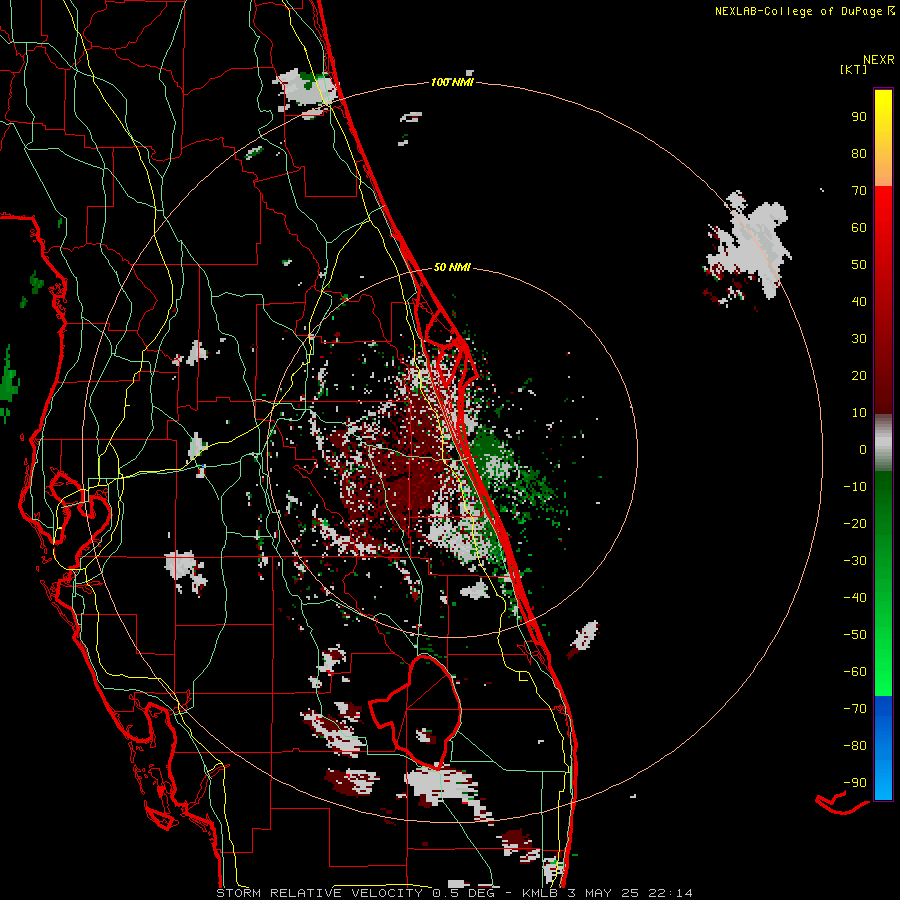Viewport: 900px width, 900px height.
Task: Select the positive 80 scale label
Action: pyautogui.click(x=859, y=154)
